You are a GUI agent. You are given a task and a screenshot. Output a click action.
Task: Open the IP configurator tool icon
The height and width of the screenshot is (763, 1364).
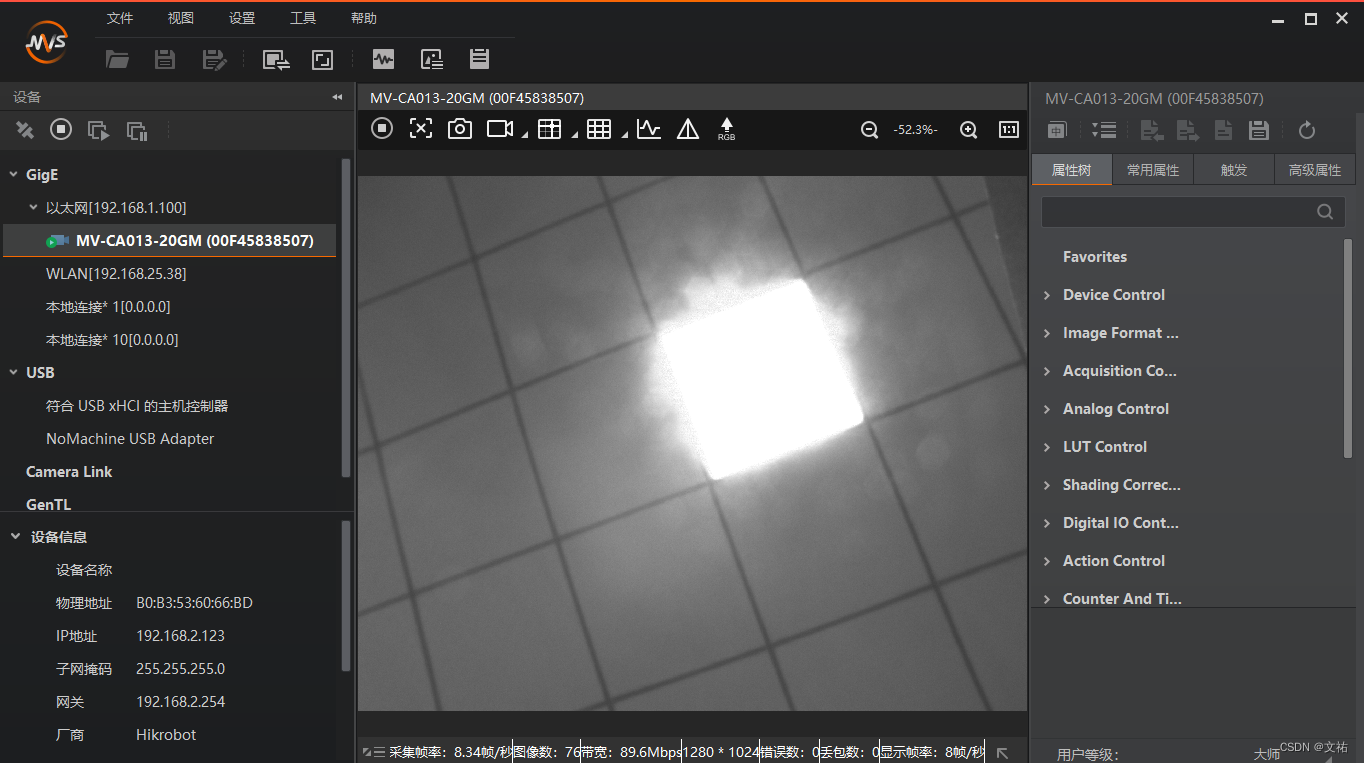point(276,60)
